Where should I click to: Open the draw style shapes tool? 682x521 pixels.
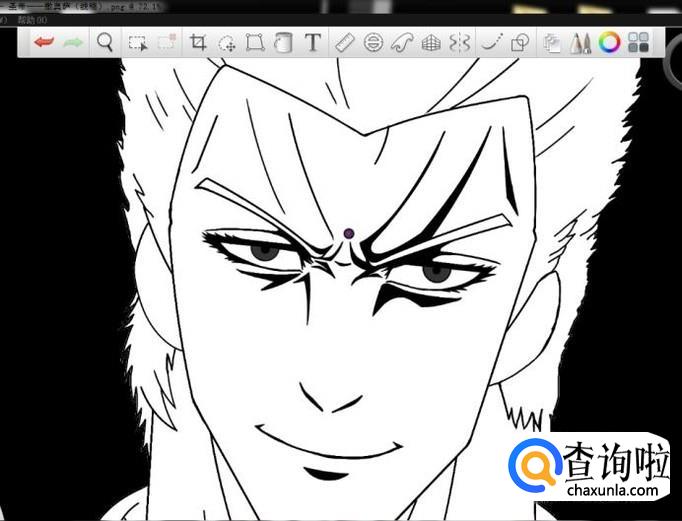coord(520,43)
